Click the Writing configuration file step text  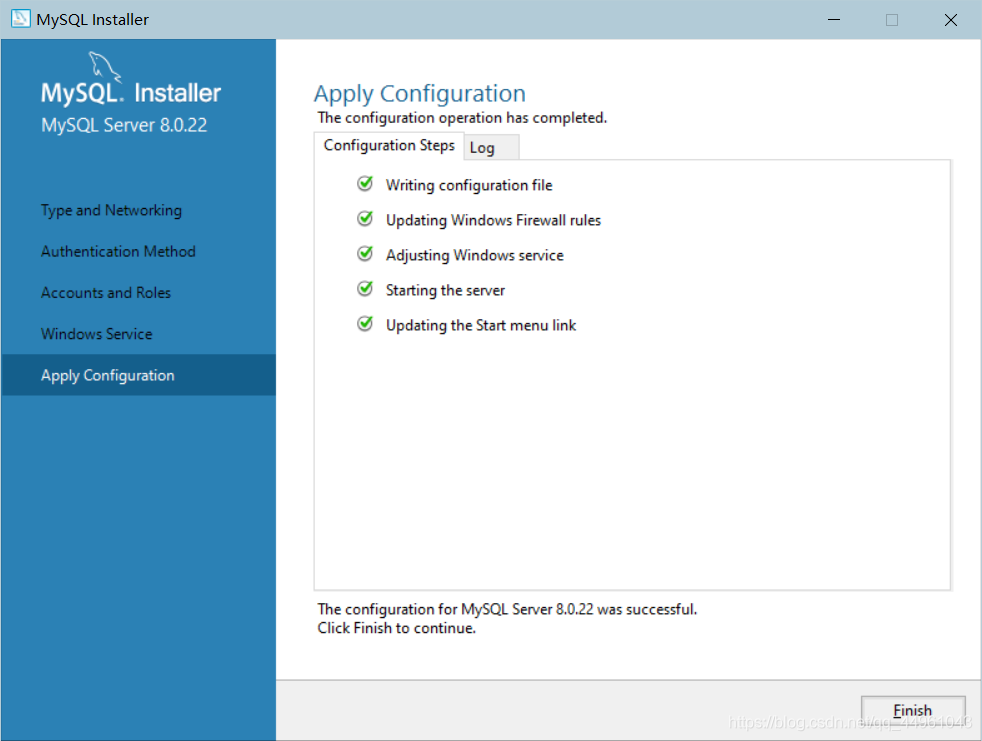pos(469,185)
